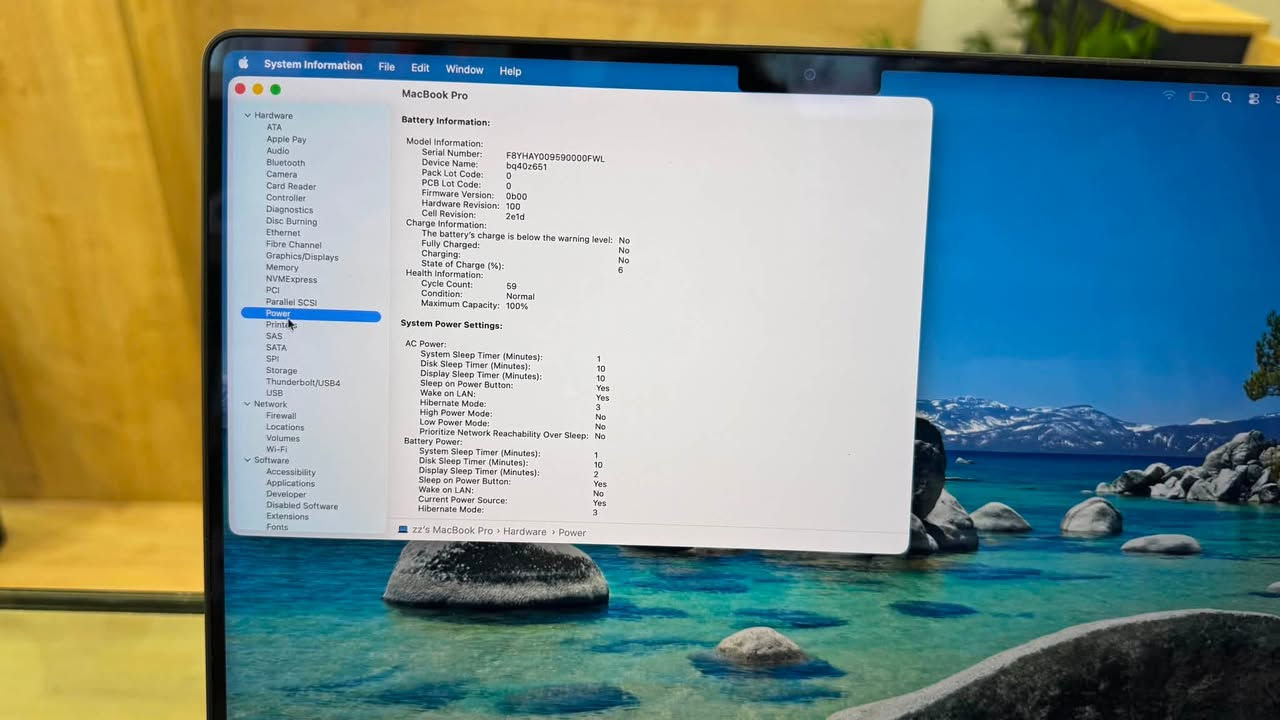Screen dimensions: 1280x720
Task: Select PCI in the sidebar
Action: click(273, 290)
